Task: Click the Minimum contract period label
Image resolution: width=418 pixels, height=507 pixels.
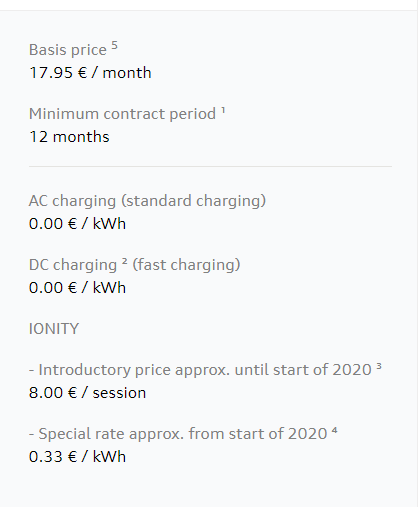Action: click(122, 114)
